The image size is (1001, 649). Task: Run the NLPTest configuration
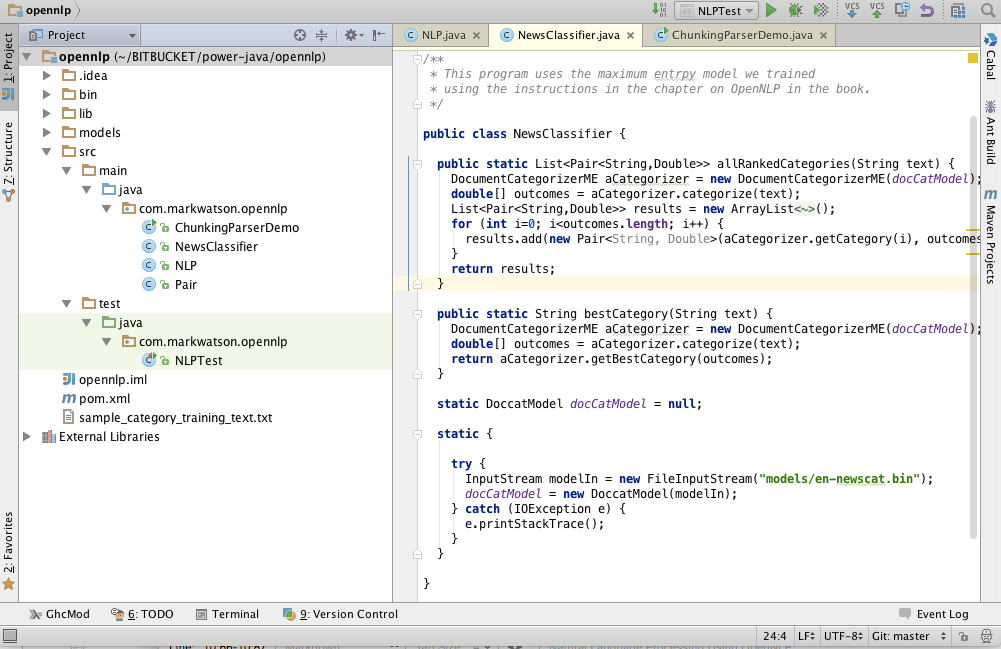point(772,10)
